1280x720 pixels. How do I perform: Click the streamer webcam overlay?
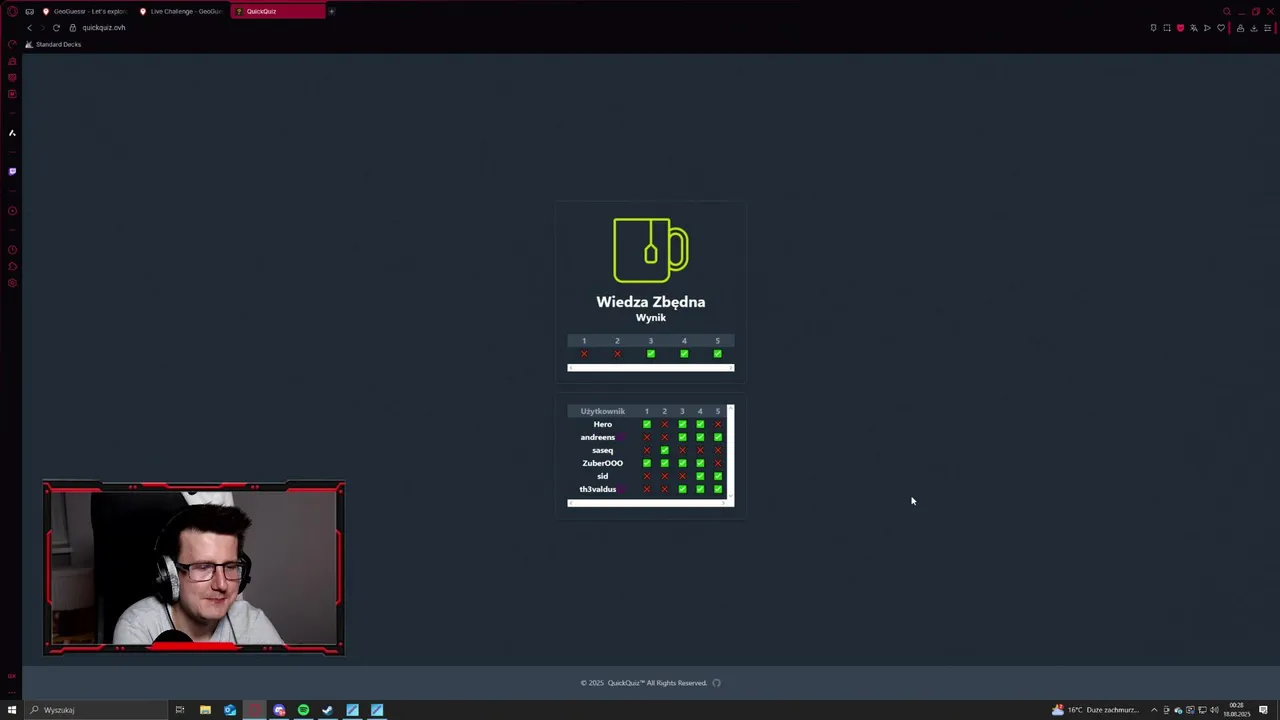point(194,568)
